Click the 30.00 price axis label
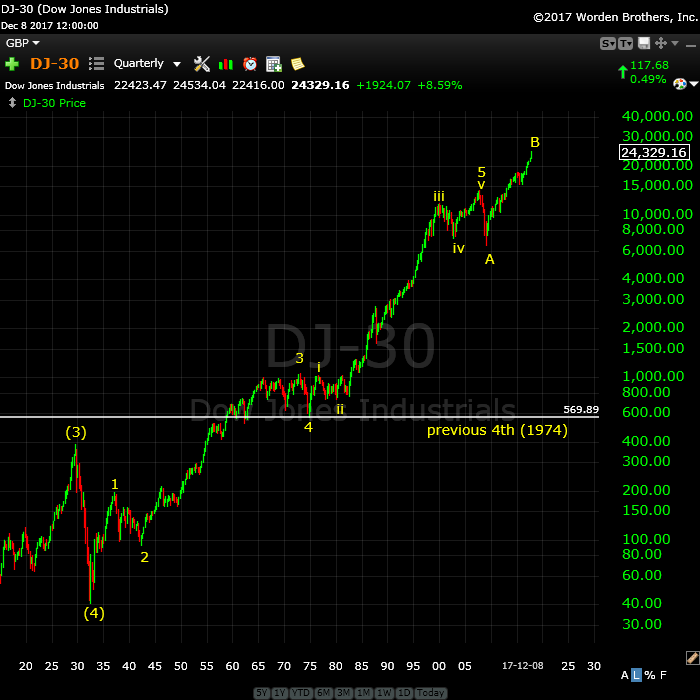 (642, 624)
